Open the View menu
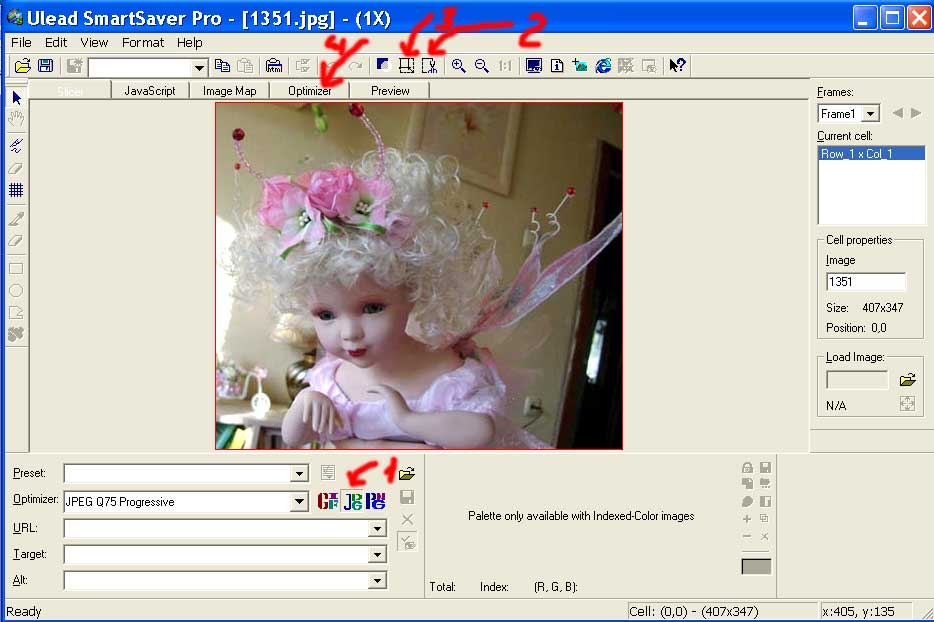Image resolution: width=934 pixels, height=622 pixels. click(94, 43)
